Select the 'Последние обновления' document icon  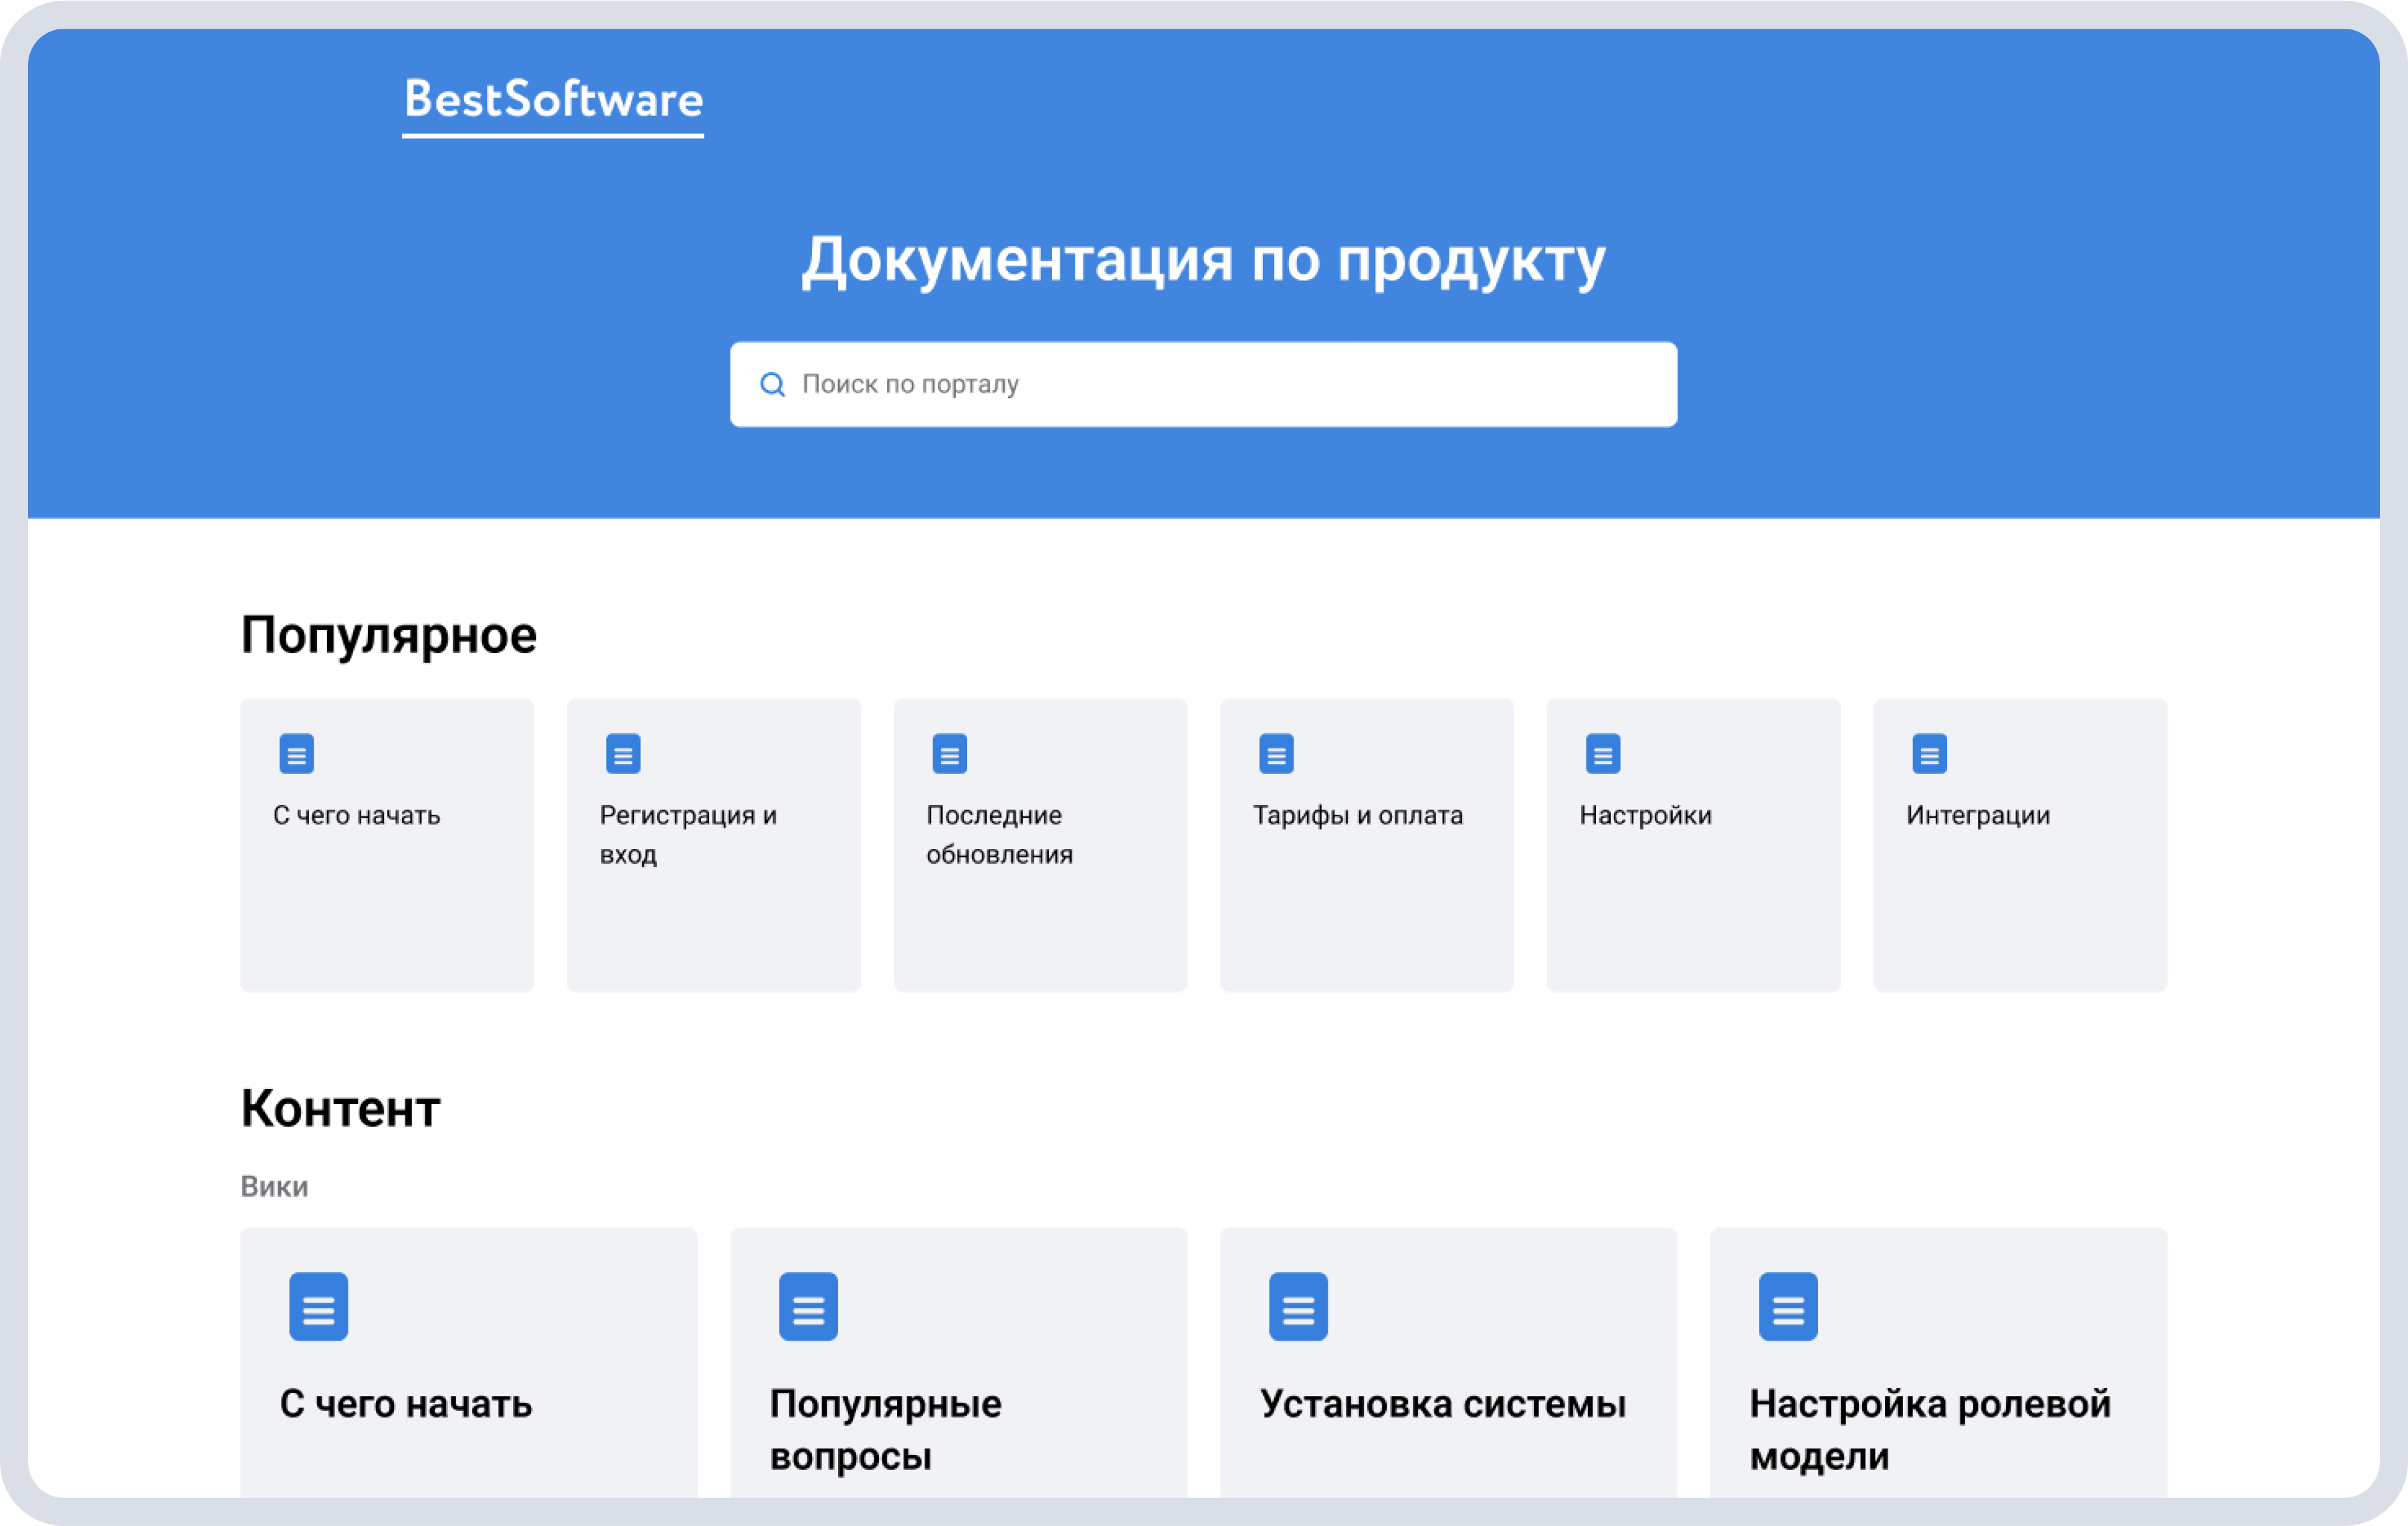(950, 754)
